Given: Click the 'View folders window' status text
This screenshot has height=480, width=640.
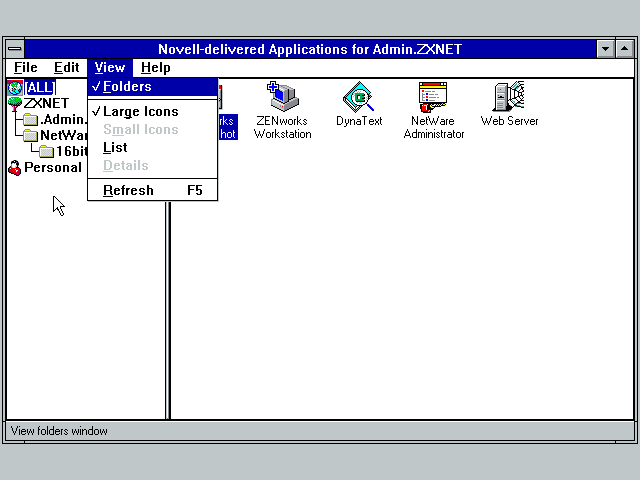Looking at the screenshot, I should coord(59,431).
